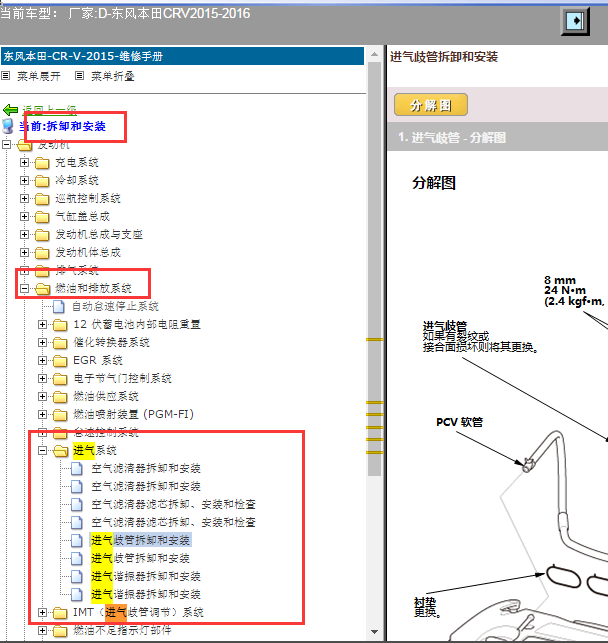
Task: Click the folder icon of EGR 系统
Action: click(x=60, y=361)
